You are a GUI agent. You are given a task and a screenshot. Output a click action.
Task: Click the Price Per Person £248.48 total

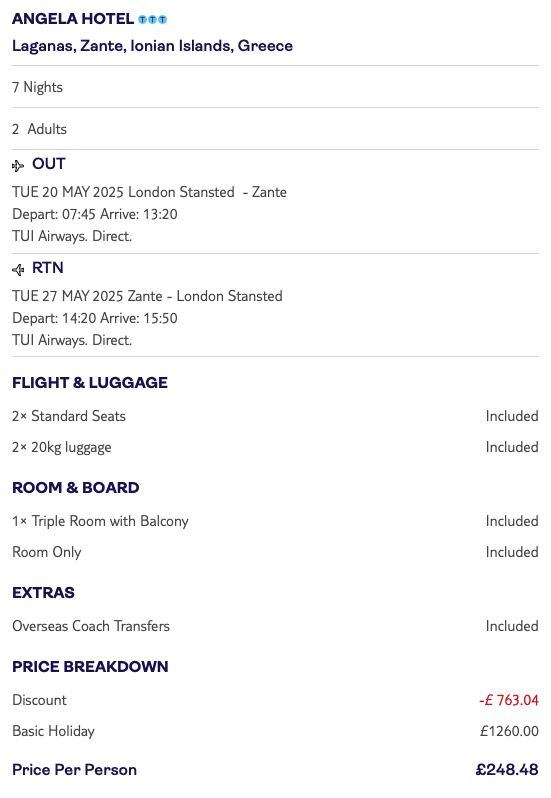[x=507, y=770]
